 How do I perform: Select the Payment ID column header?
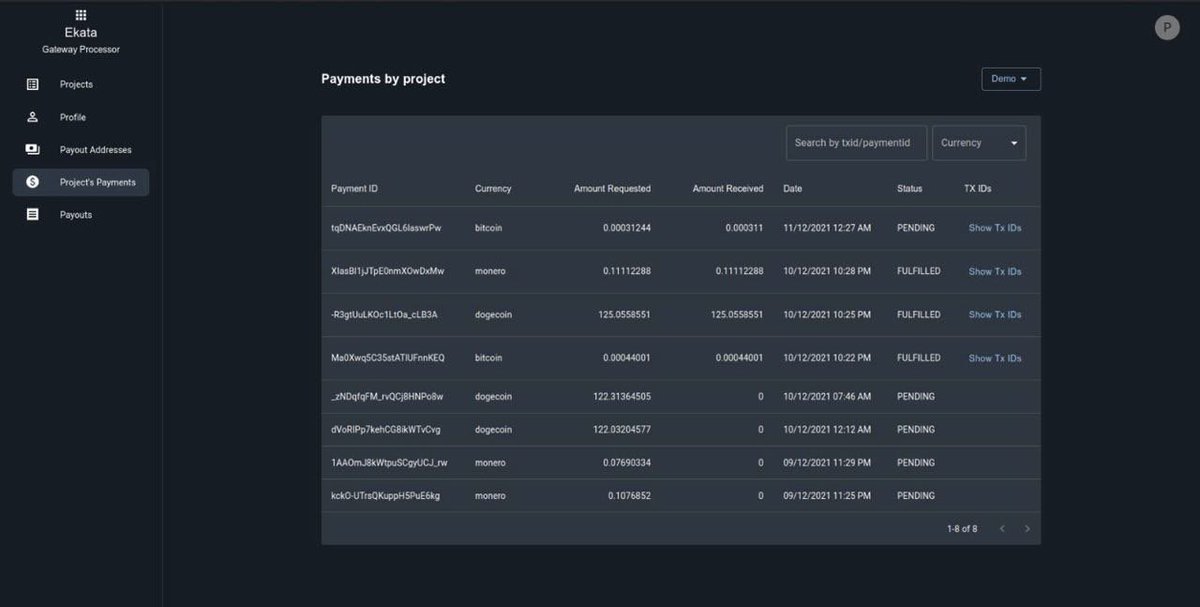coord(356,188)
